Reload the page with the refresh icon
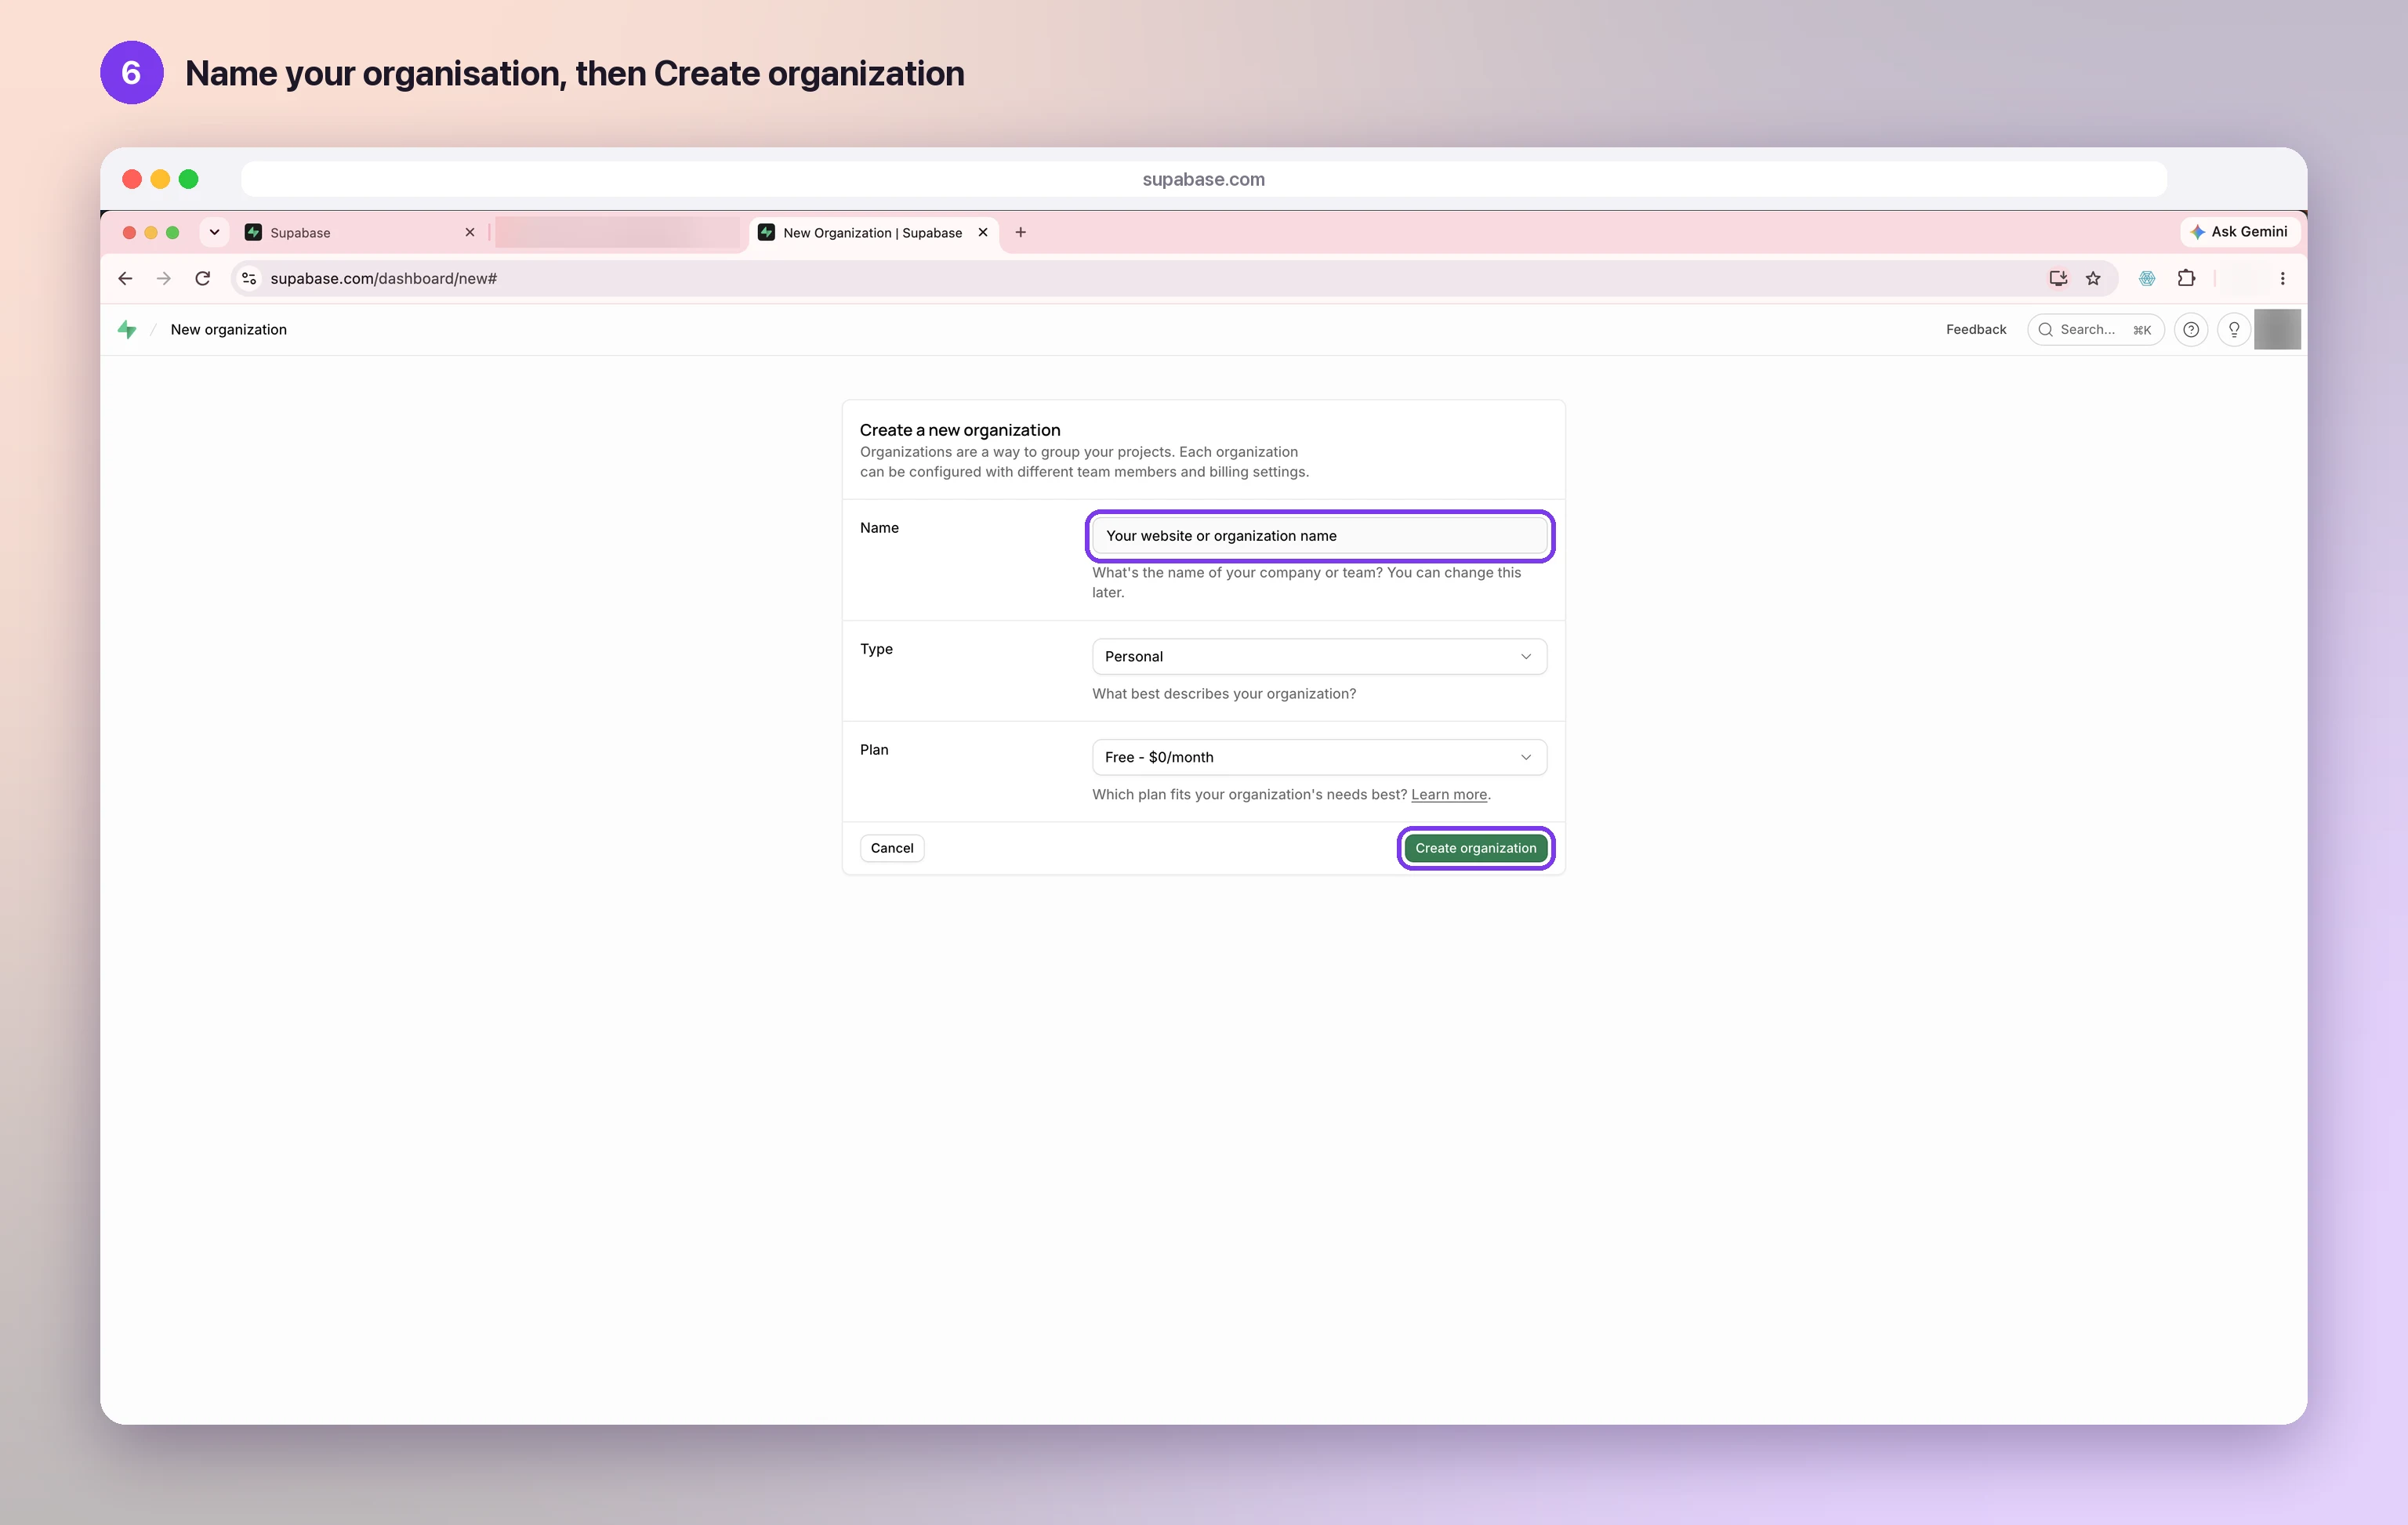The height and width of the screenshot is (1525, 2408). (x=203, y=278)
